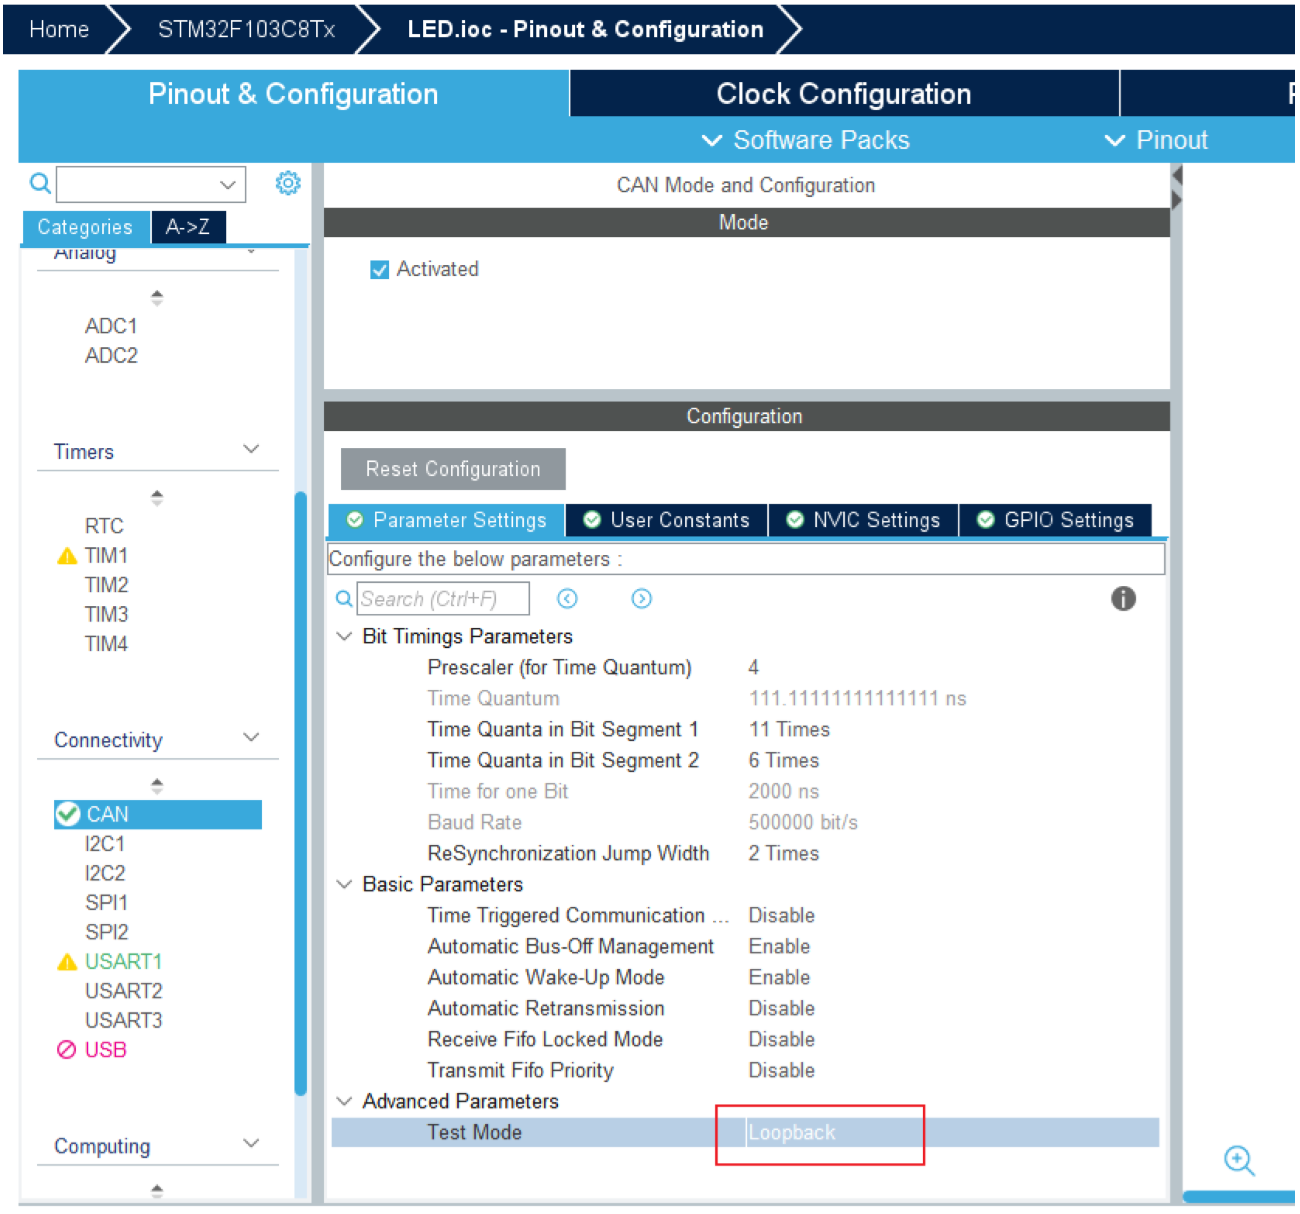This screenshot has height=1214, width=1300.
Task: Select USART3 peripheral
Action: pos(123,1021)
